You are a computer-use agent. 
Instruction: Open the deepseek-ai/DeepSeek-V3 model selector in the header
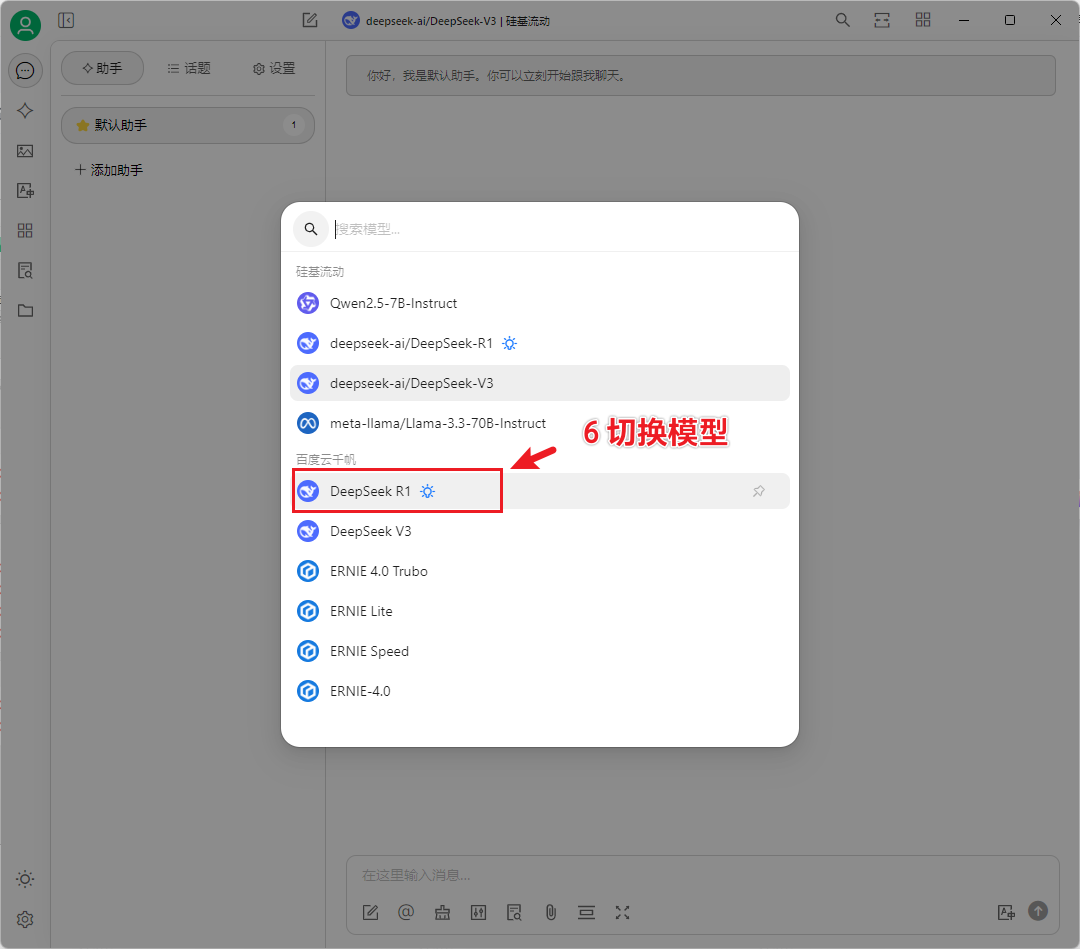[446, 21]
